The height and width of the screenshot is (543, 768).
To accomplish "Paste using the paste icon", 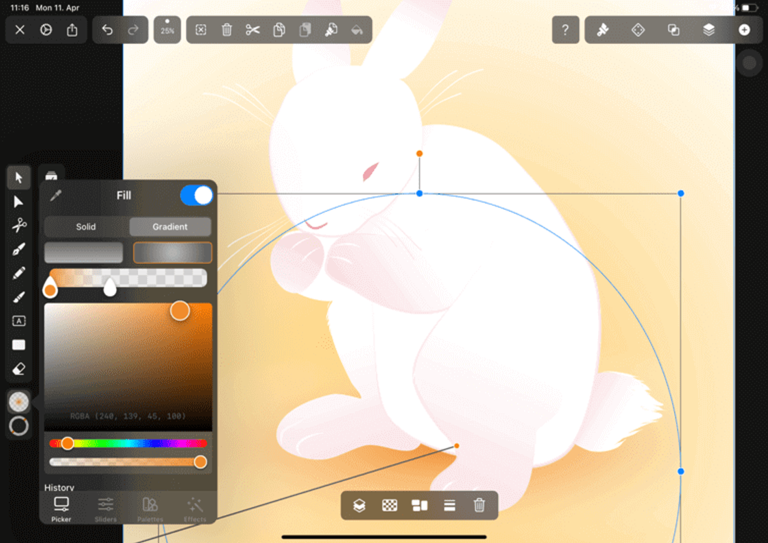I will 305,30.
